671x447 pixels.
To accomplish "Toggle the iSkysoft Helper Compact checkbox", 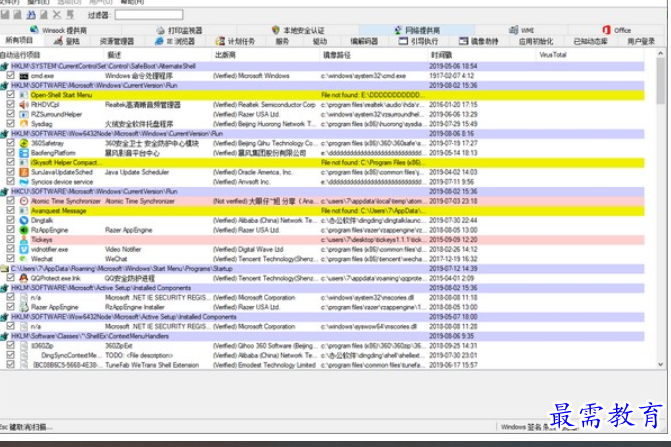I will (x=11, y=162).
